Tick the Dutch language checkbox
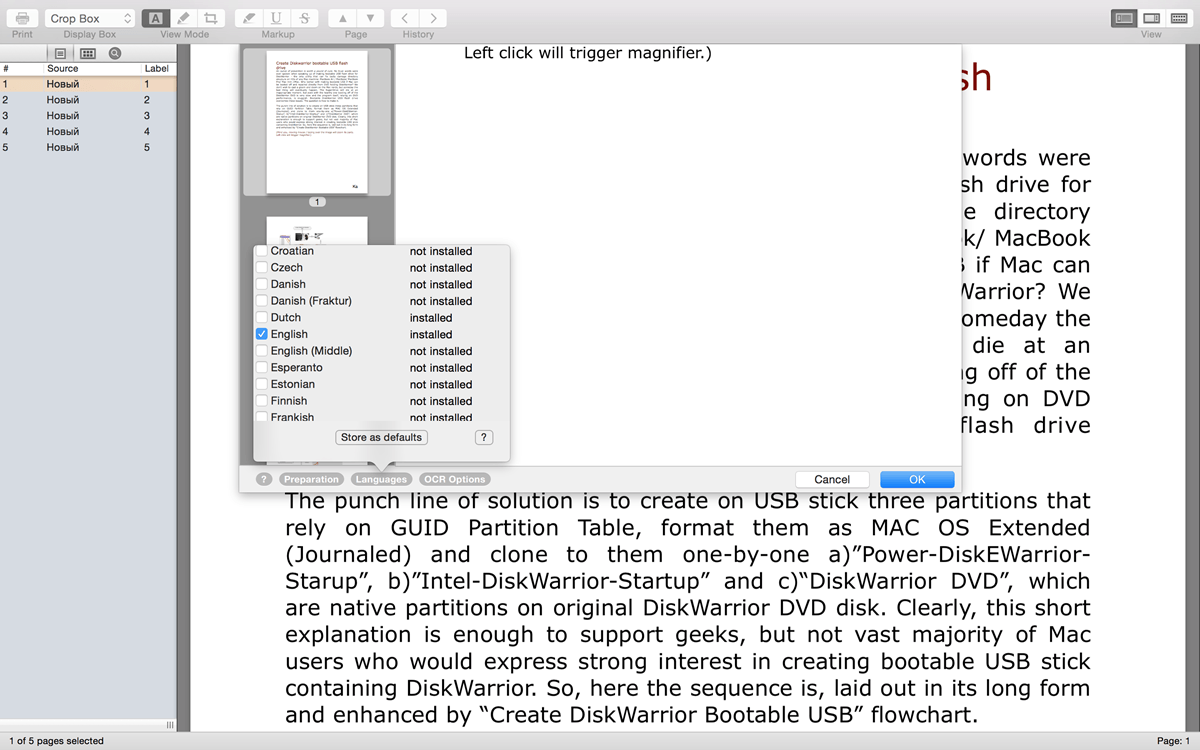This screenshot has width=1200, height=750. point(261,317)
